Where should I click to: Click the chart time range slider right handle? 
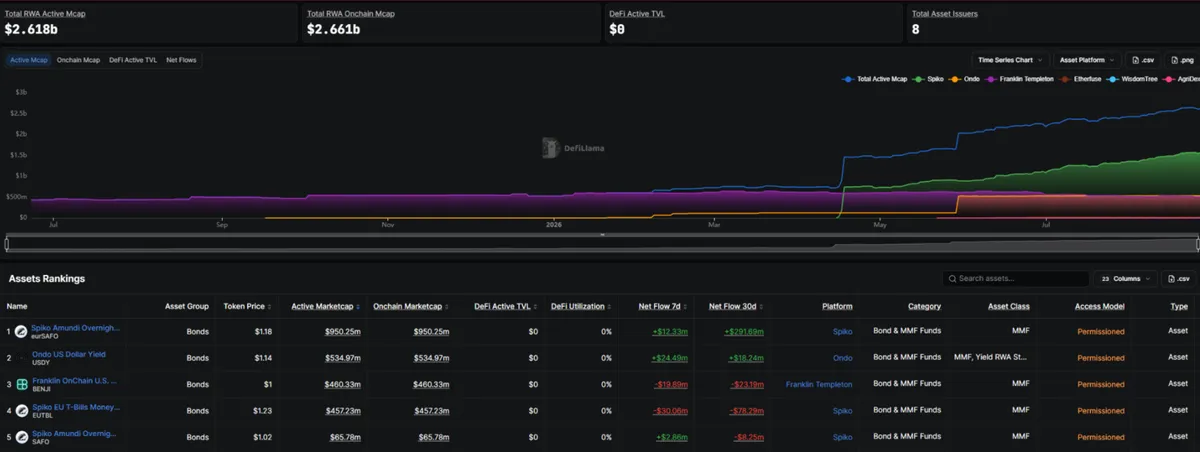coord(1196,243)
